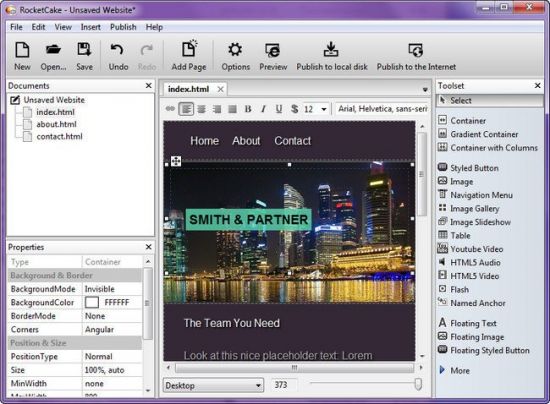The image size is (550, 404).
Task: Change PositionType Normal value
Action: (112, 356)
